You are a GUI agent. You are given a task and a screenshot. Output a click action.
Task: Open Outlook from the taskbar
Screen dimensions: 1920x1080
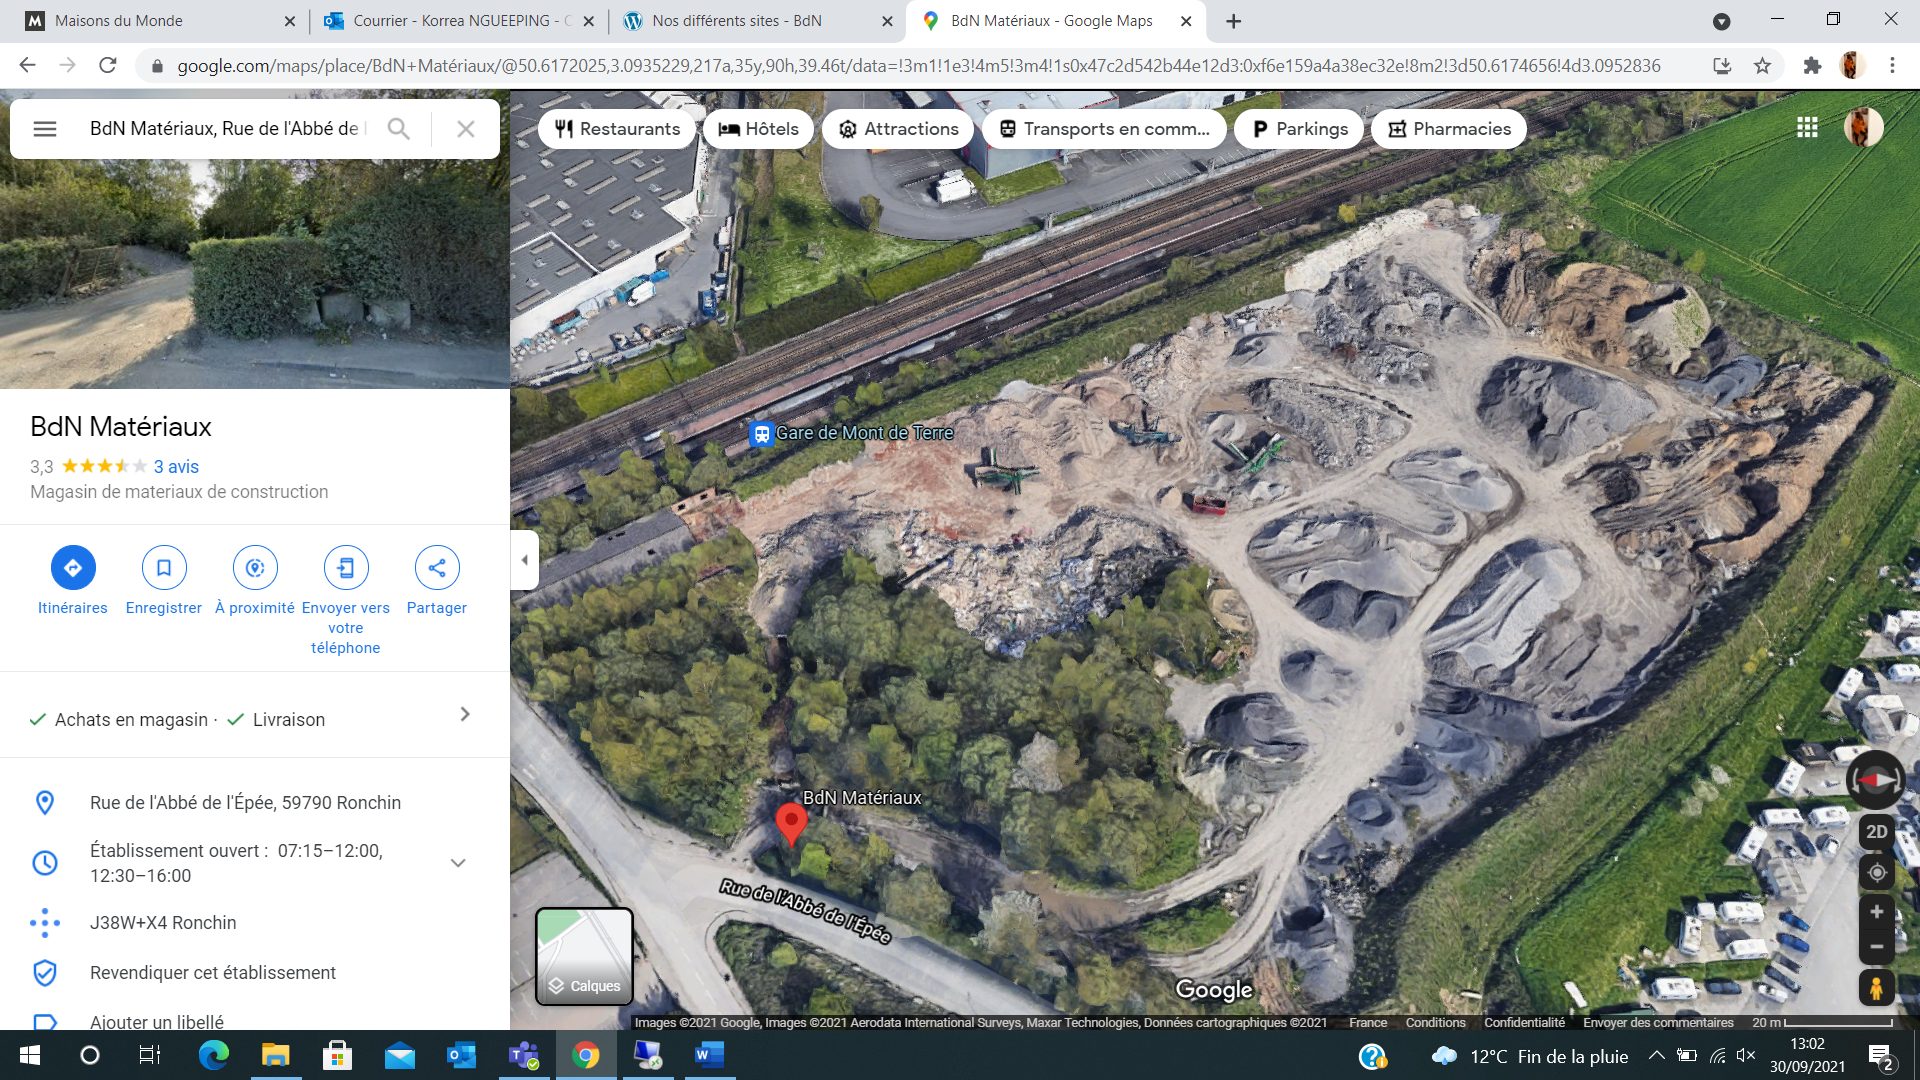coord(461,1055)
